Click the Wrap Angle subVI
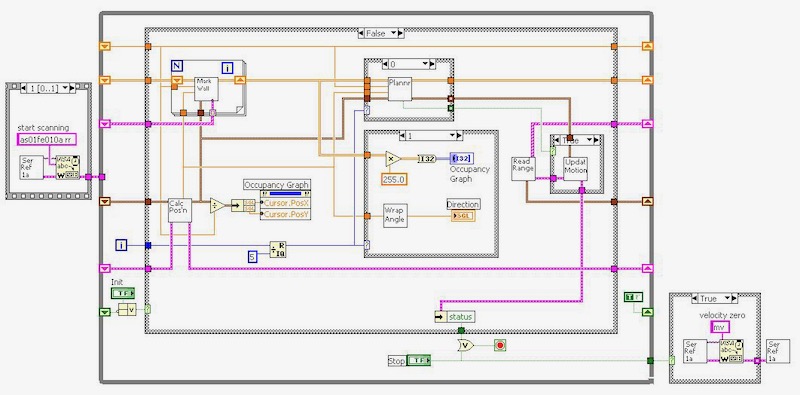The image size is (800, 395). (395, 216)
